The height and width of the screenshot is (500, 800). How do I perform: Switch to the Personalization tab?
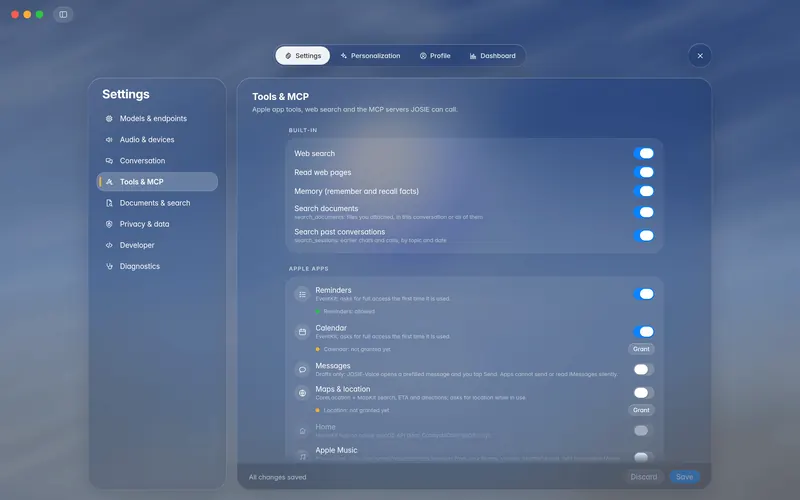click(x=370, y=56)
